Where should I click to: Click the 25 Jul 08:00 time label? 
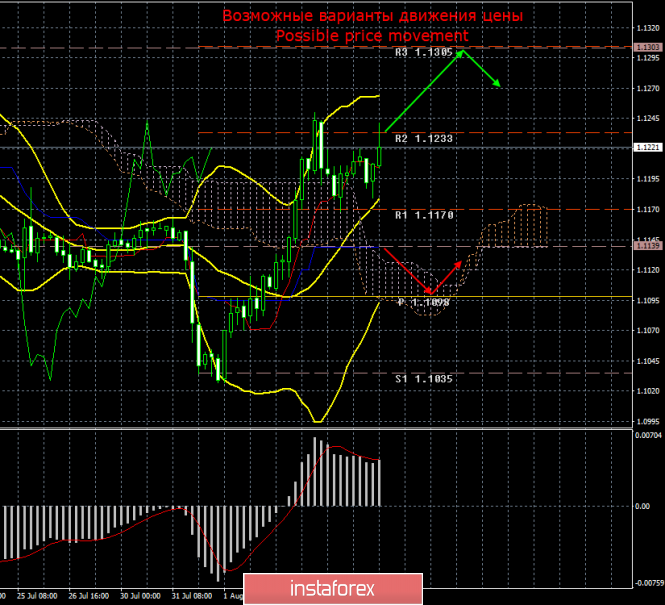click(37, 596)
